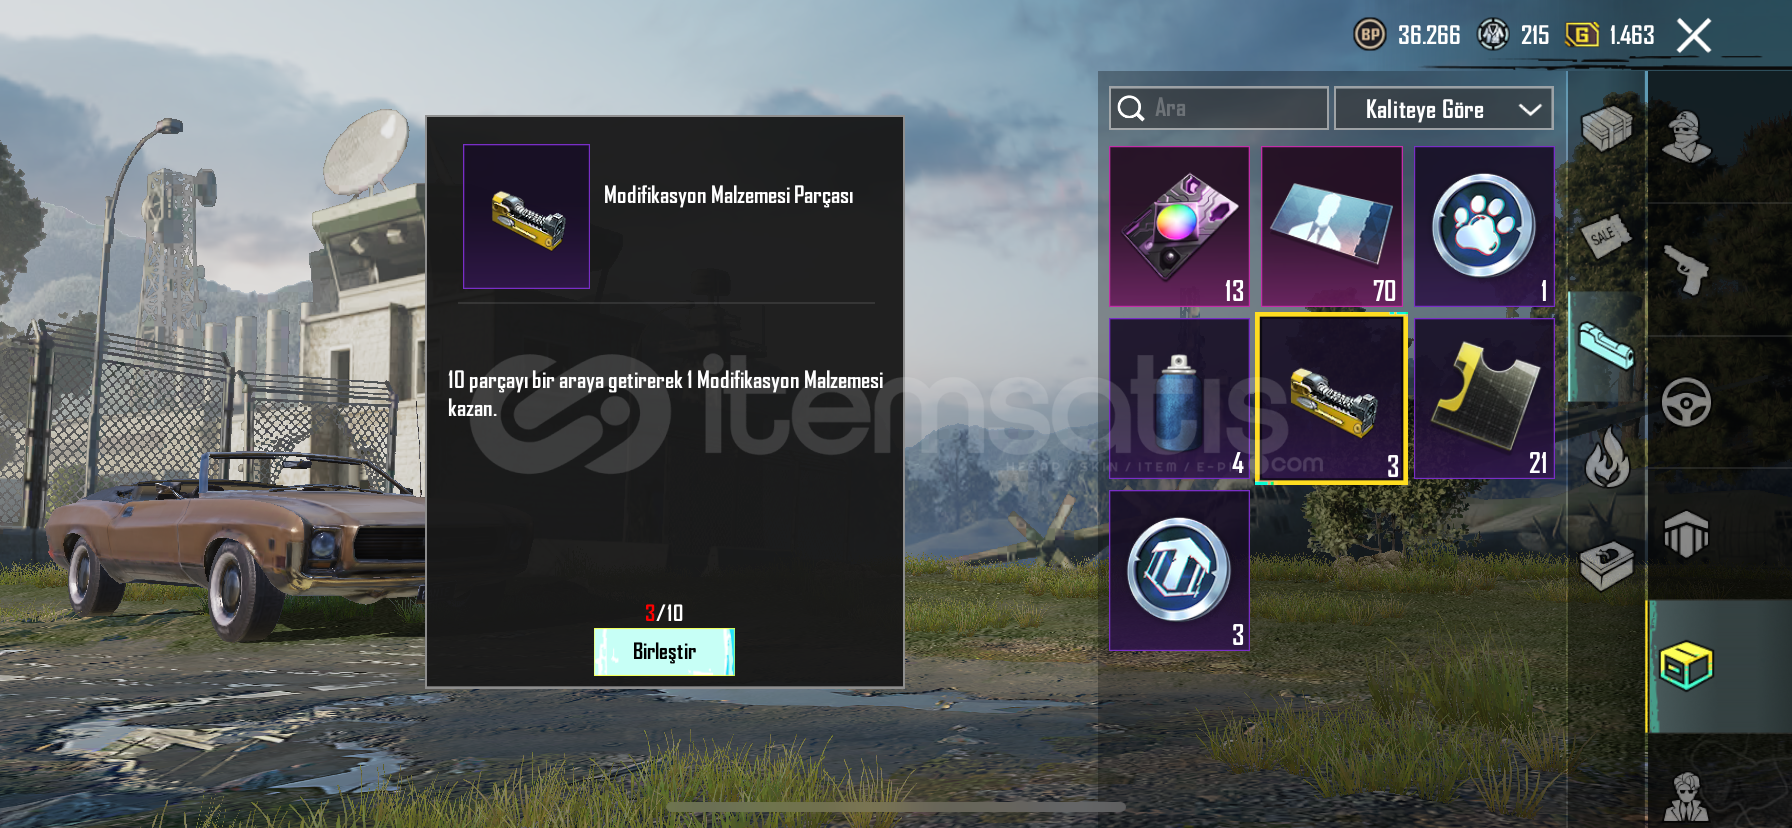Open the parachute pack category icon
Image resolution: width=1792 pixels, height=828 pixels.
[1687, 534]
